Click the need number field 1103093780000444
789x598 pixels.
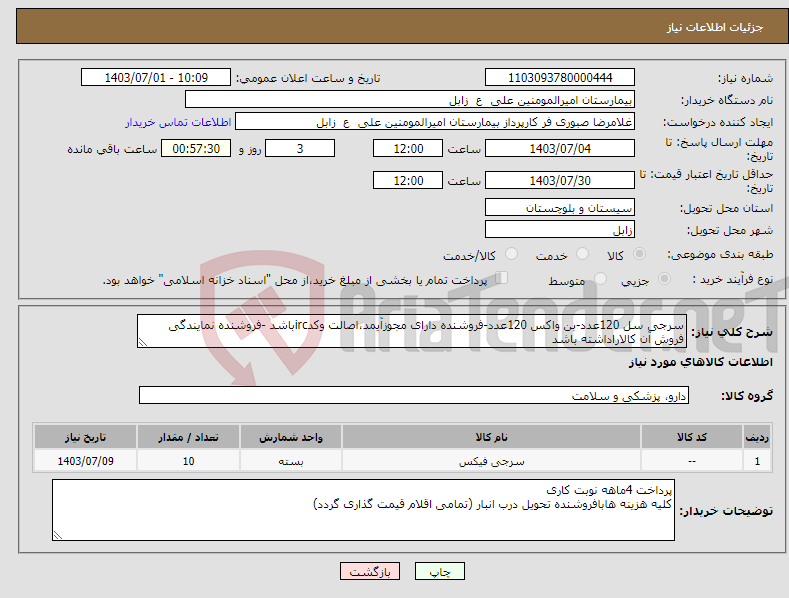pos(560,78)
